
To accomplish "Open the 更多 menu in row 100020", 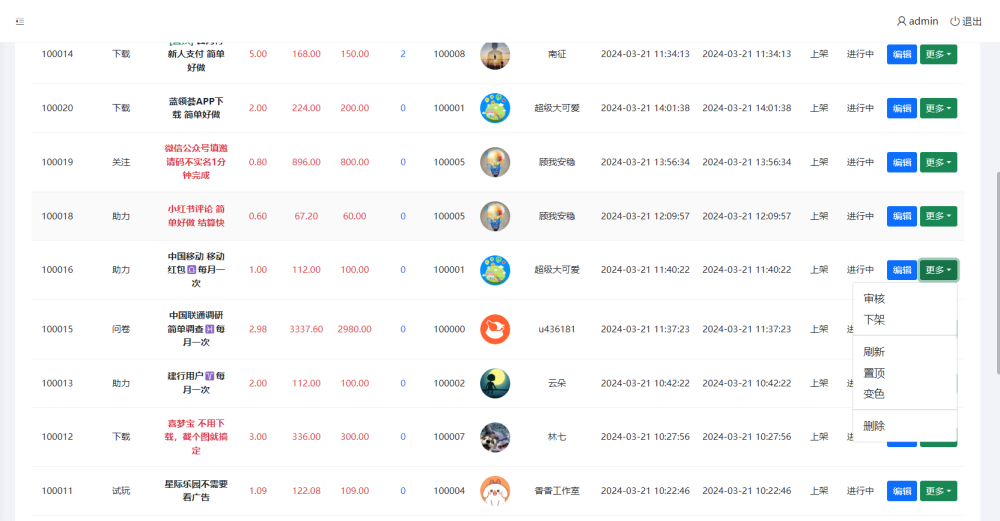I will click(938, 108).
